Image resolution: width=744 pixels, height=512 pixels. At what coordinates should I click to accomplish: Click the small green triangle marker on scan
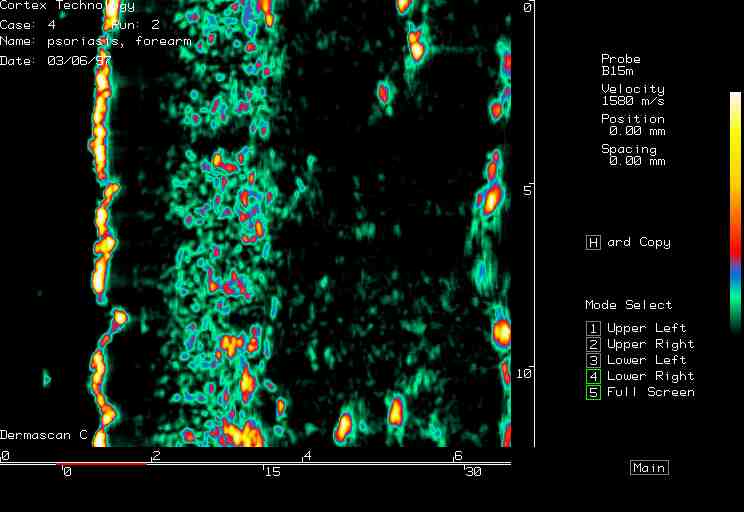(x=46, y=378)
